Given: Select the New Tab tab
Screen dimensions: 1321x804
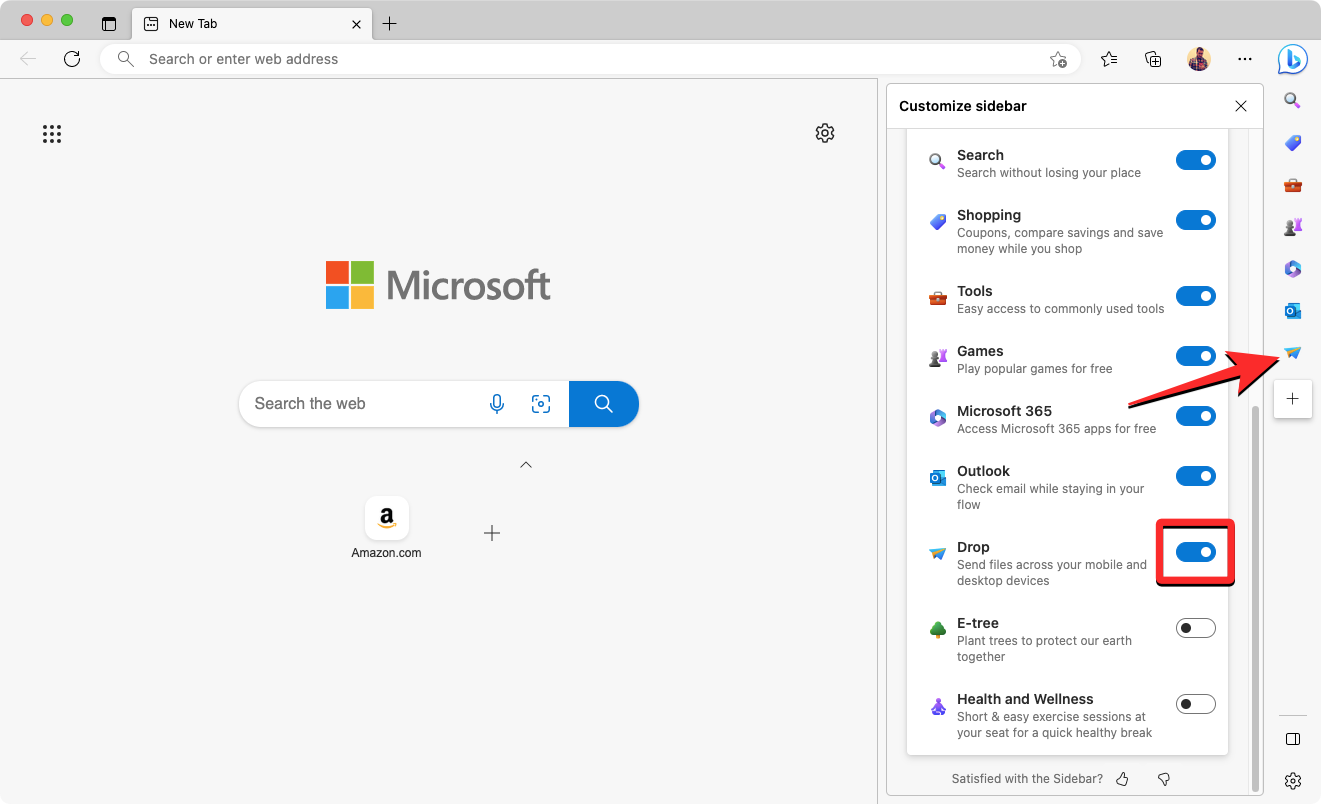Looking at the screenshot, I should coord(240,23).
